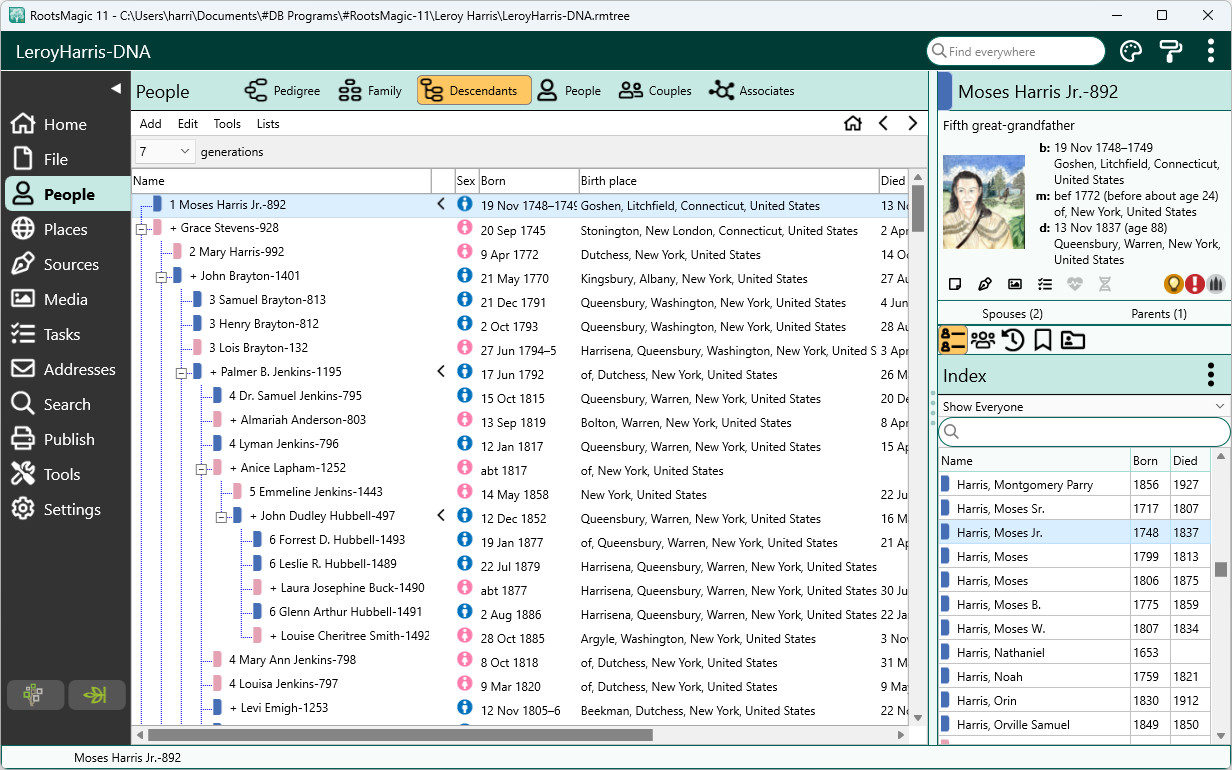Collapse the John Brayton-1401 tree branch
The width and height of the screenshot is (1232, 770).
(x=163, y=277)
